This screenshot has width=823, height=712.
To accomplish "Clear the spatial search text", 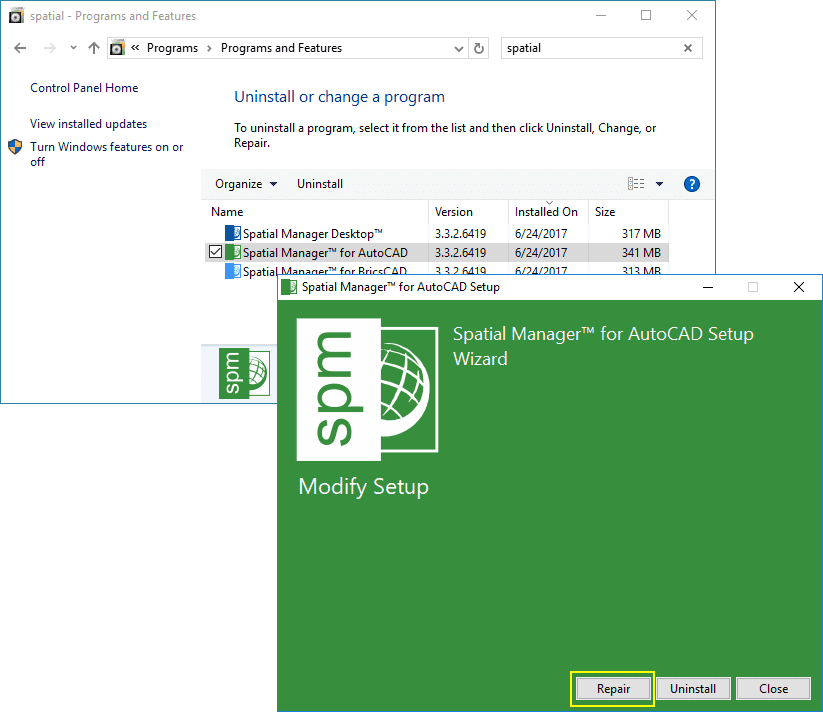I will point(688,48).
